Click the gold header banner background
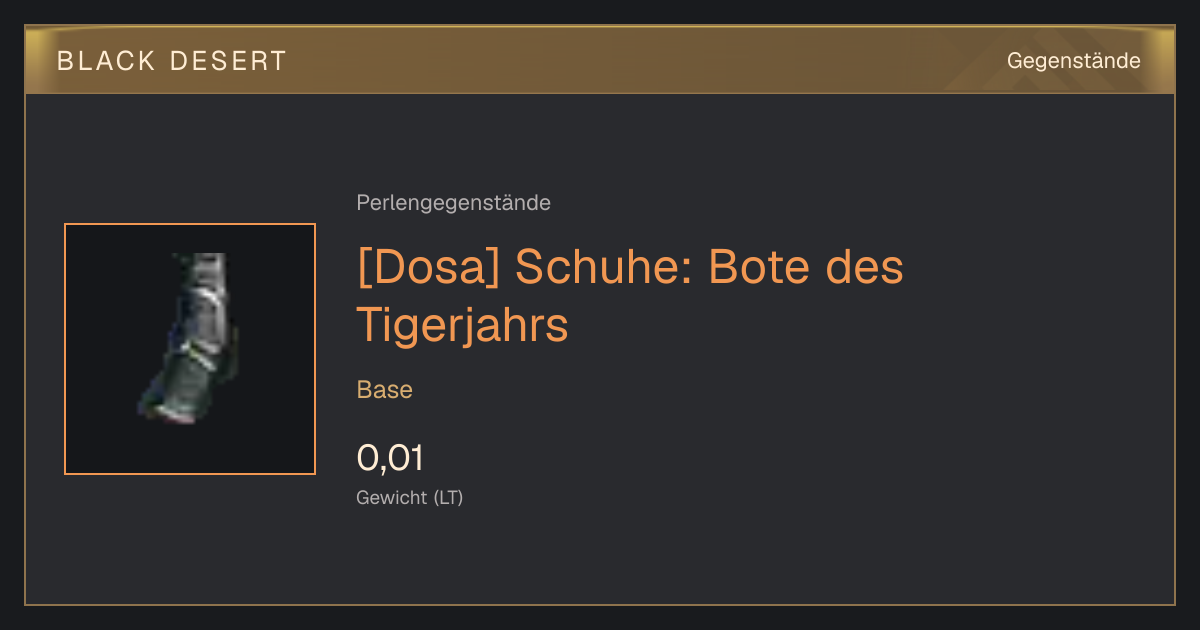The height and width of the screenshot is (630, 1200). point(600,61)
